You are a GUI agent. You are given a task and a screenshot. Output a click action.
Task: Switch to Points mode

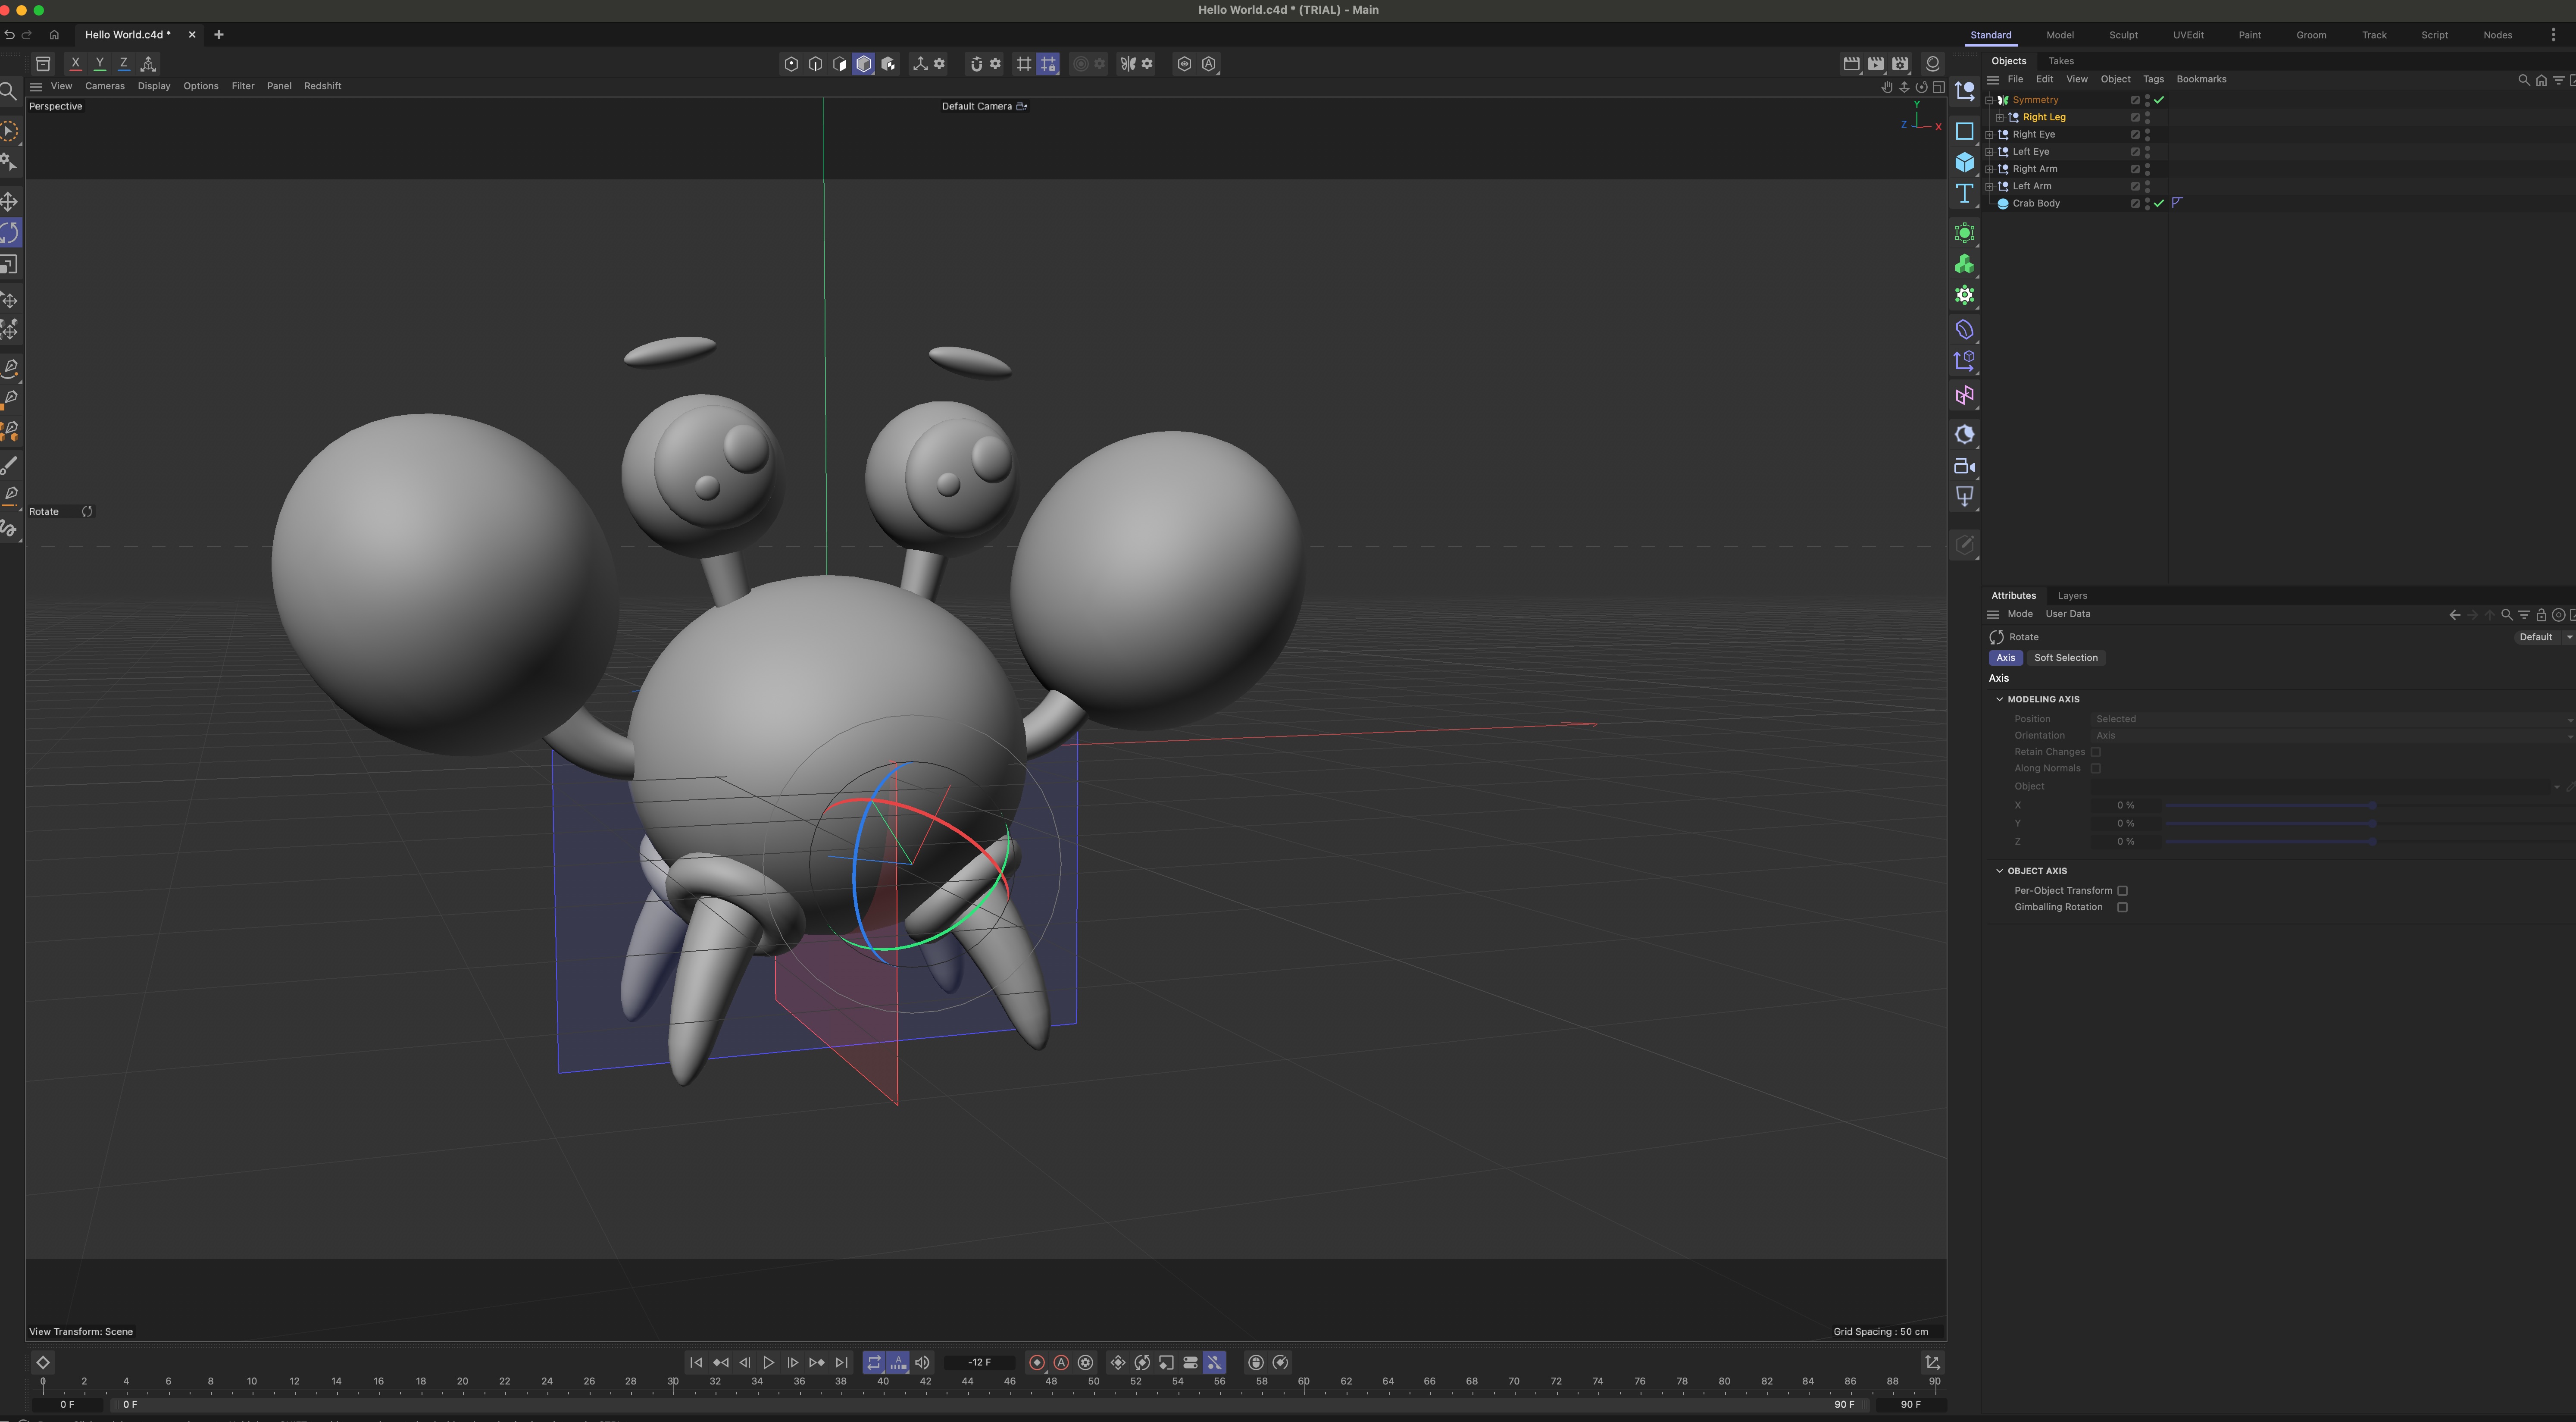click(791, 64)
